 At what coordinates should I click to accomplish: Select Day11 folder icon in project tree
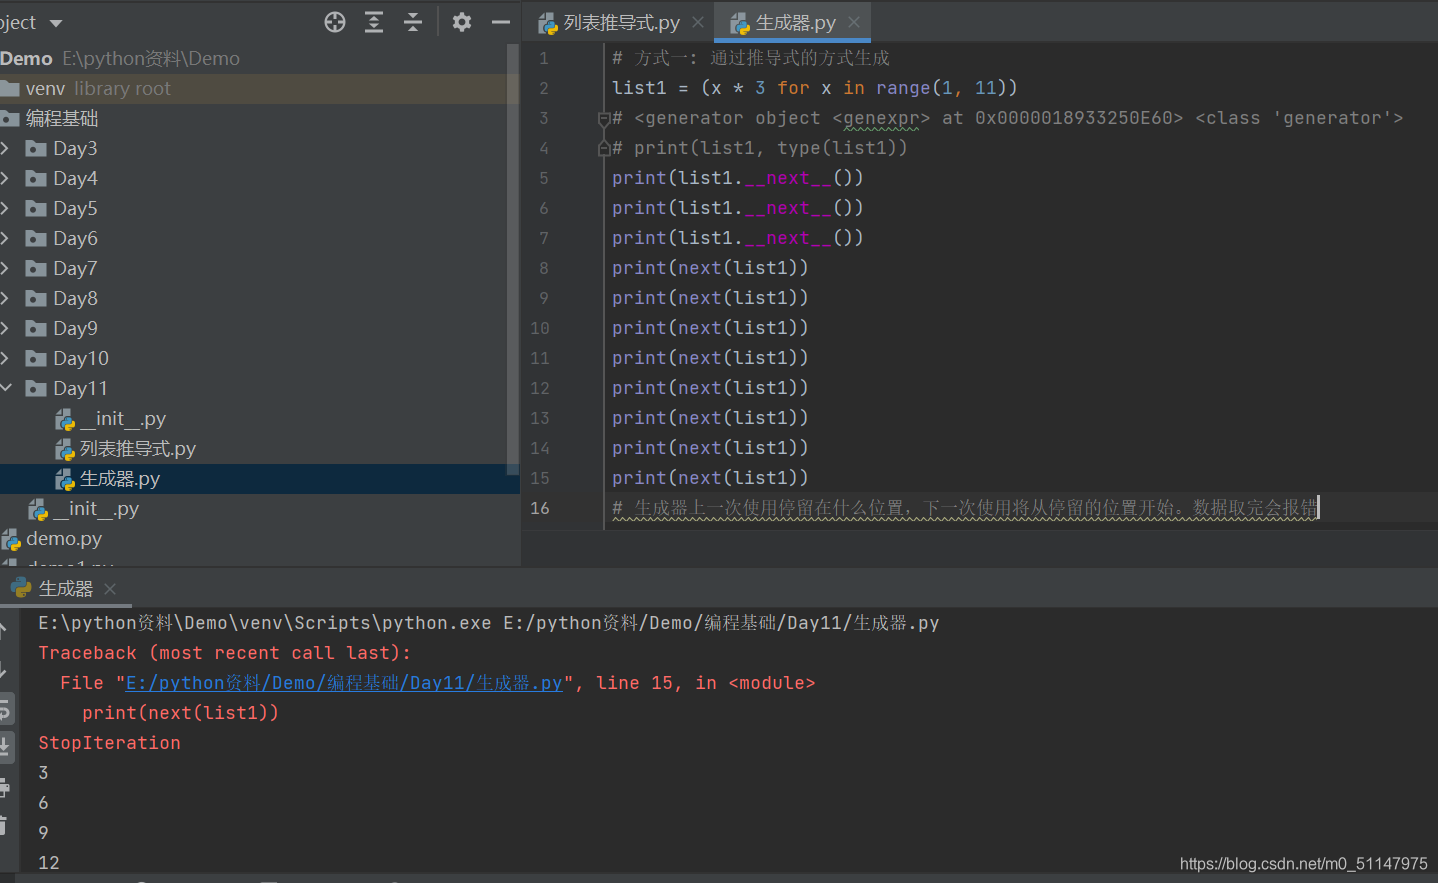click(36, 389)
